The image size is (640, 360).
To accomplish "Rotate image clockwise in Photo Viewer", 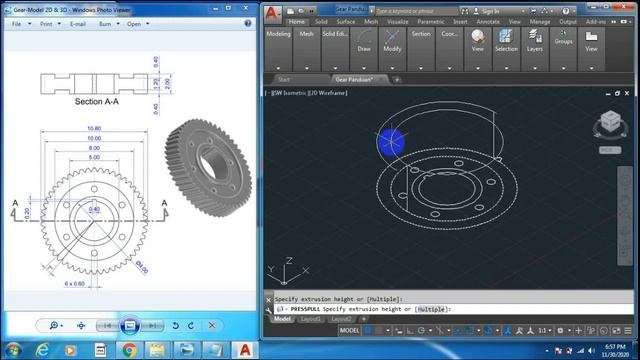I will pyautogui.click(x=191, y=325).
